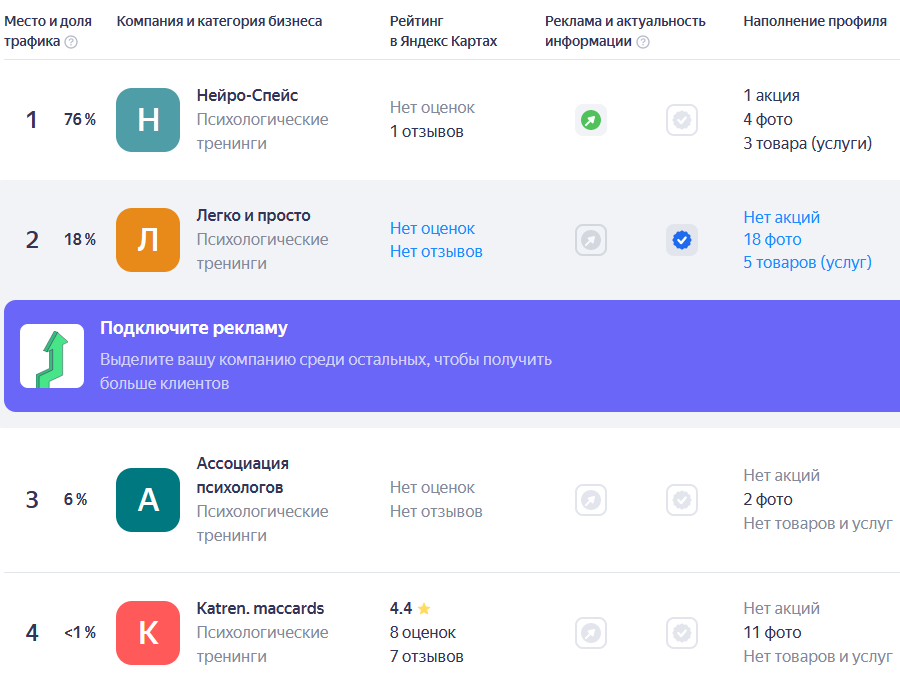900x700 pixels.
Task: Open the 'Нет акций' link for Легко и просто
Action: (781, 217)
